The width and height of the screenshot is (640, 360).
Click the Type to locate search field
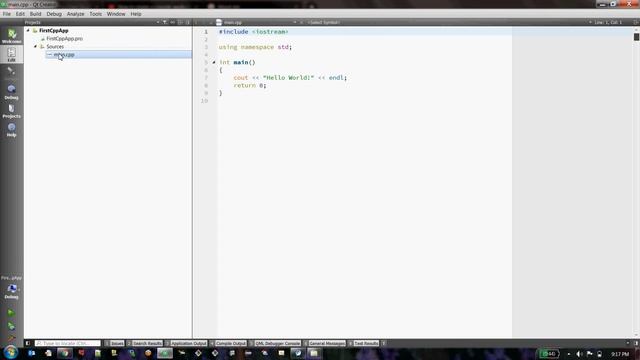pyautogui.click(x=67, y=343)
